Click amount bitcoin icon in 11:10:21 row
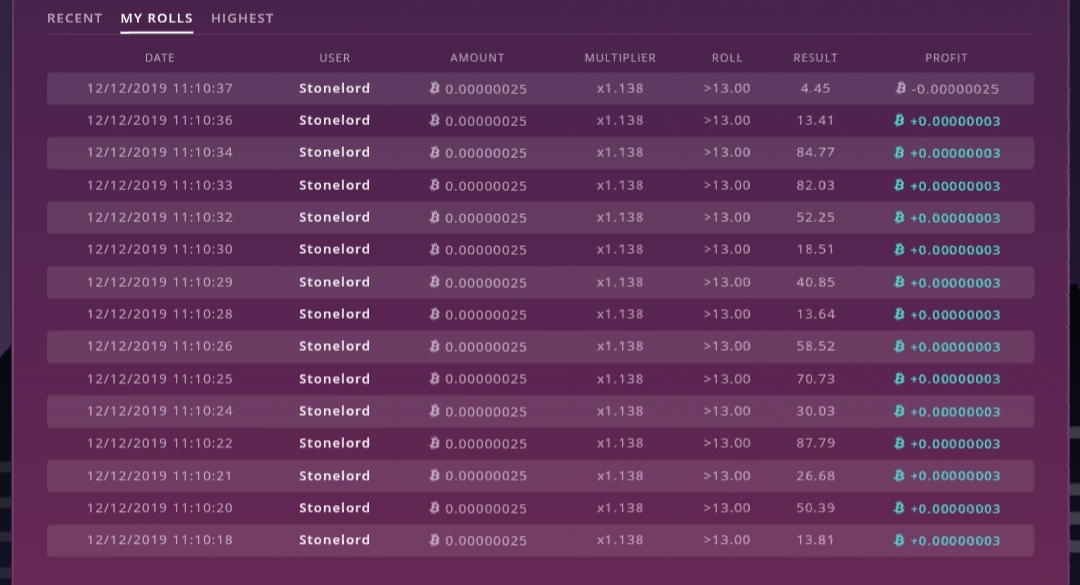The height and width of the screenshot is (585, 1080). coord(434,475)
